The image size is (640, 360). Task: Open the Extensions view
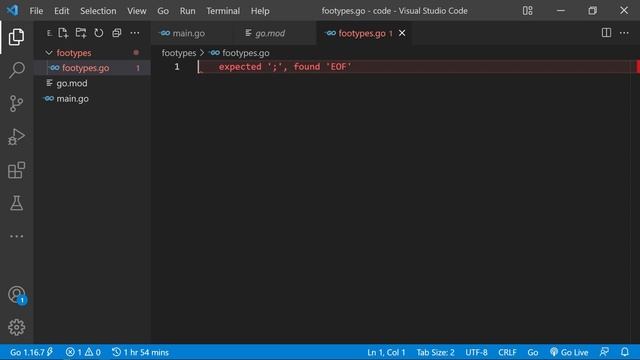16,170
